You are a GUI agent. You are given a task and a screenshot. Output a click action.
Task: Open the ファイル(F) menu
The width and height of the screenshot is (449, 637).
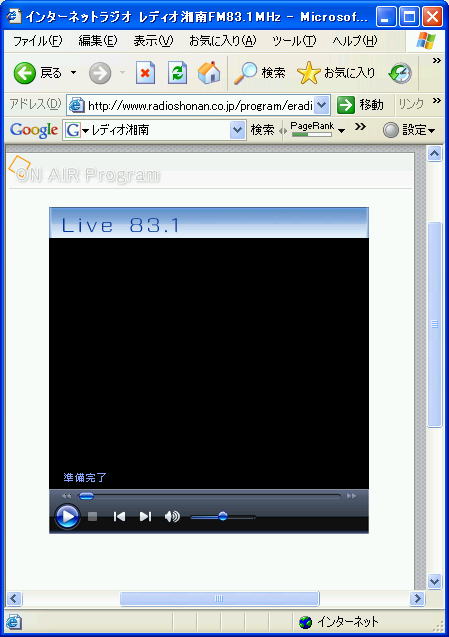(38, 41)
